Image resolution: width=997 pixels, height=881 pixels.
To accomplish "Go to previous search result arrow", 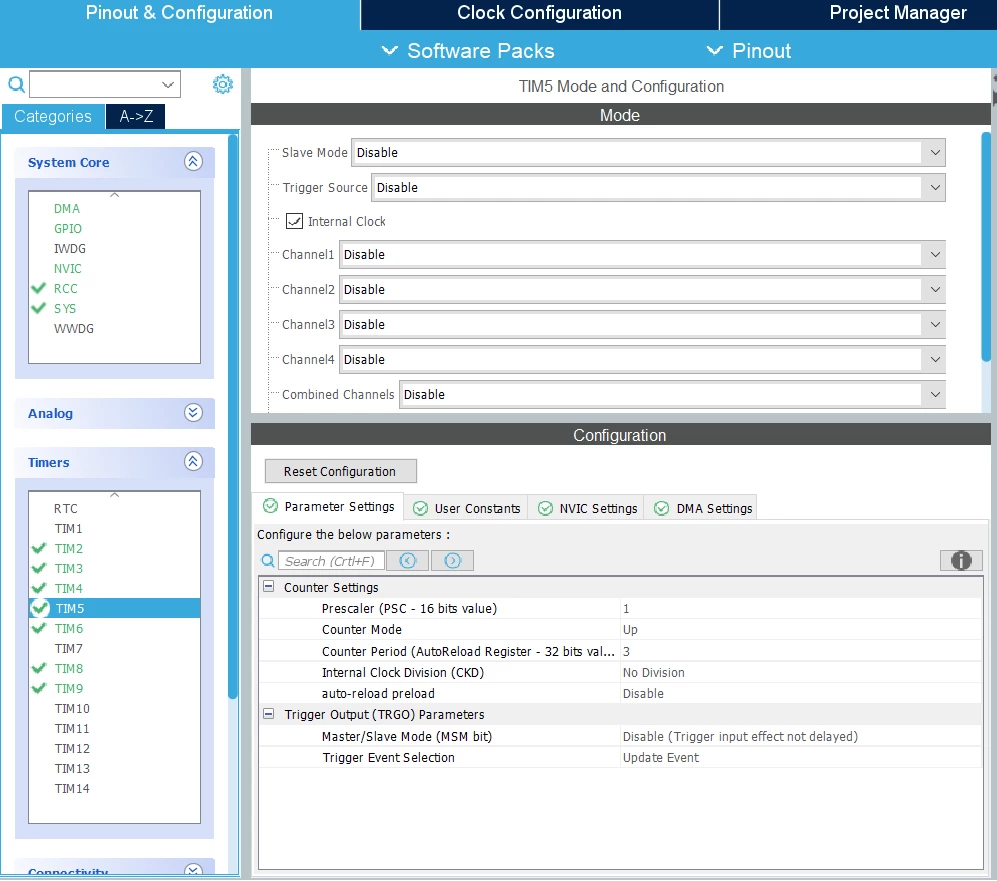I will click(x=408, y=560).
